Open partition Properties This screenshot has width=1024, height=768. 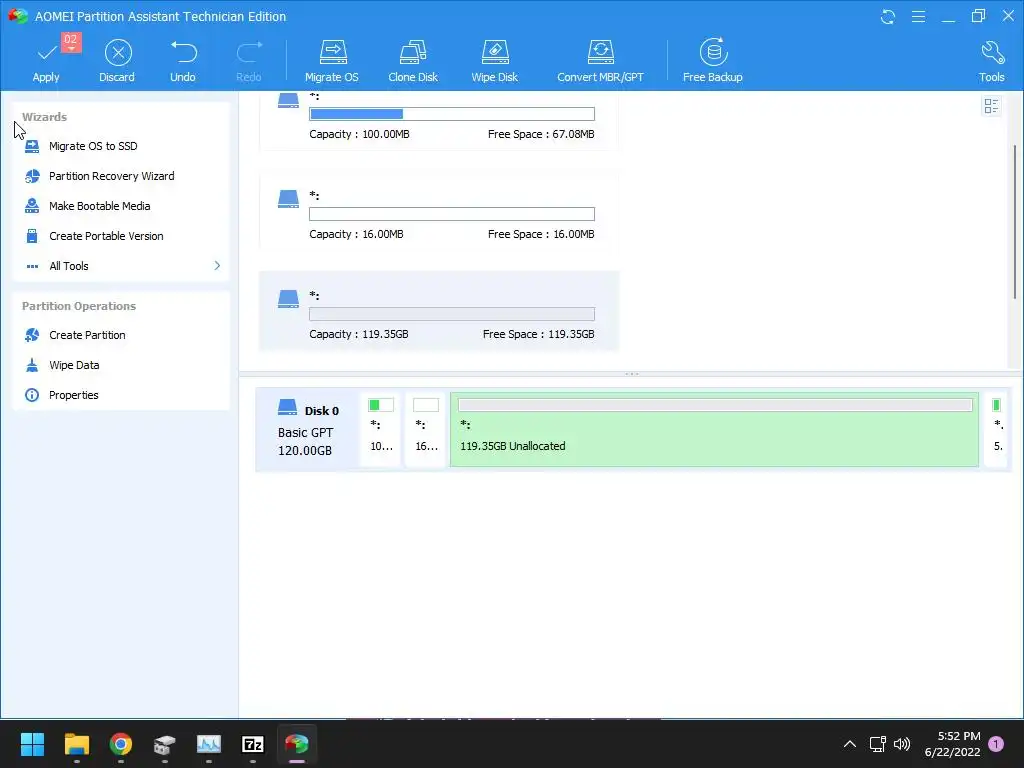click(x=74, y=395)
